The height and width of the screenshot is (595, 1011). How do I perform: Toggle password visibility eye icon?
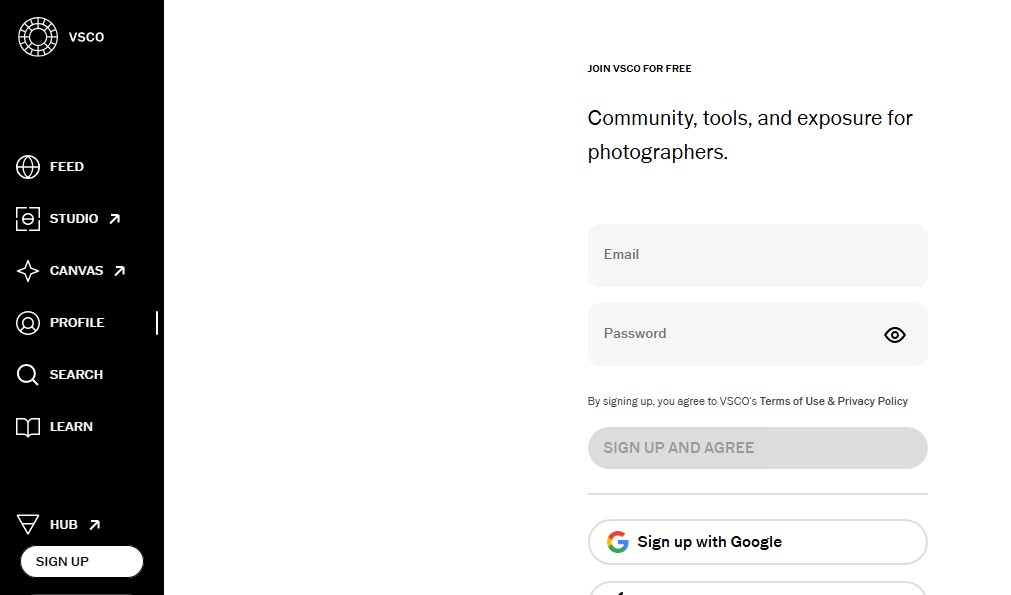895,335
